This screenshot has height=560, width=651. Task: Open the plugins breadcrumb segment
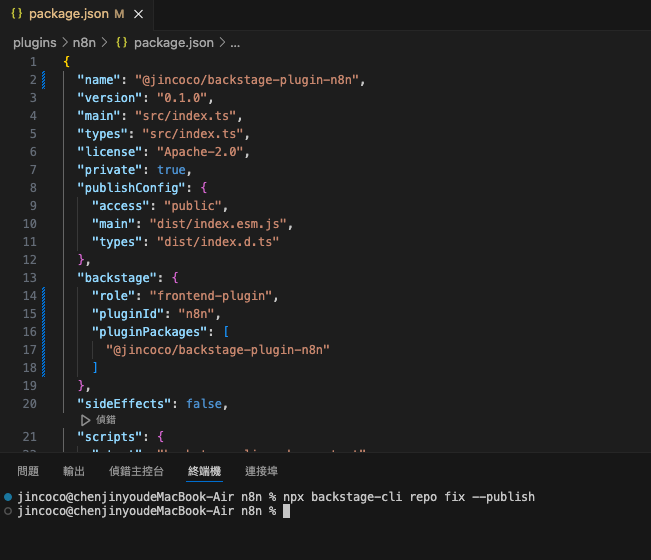34,43
